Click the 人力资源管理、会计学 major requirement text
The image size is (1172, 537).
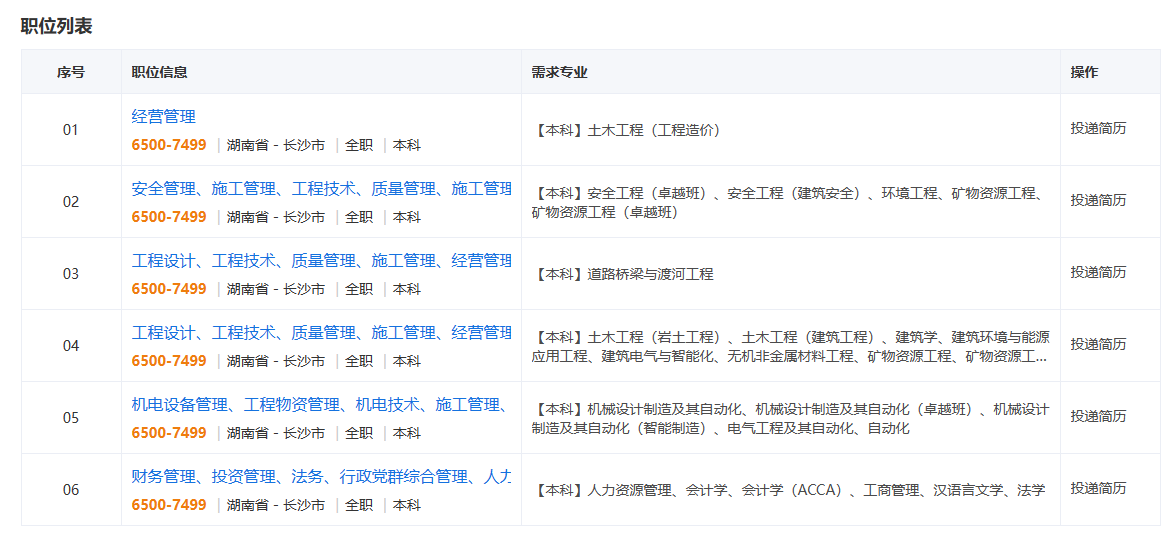click(x=790, y=490)
